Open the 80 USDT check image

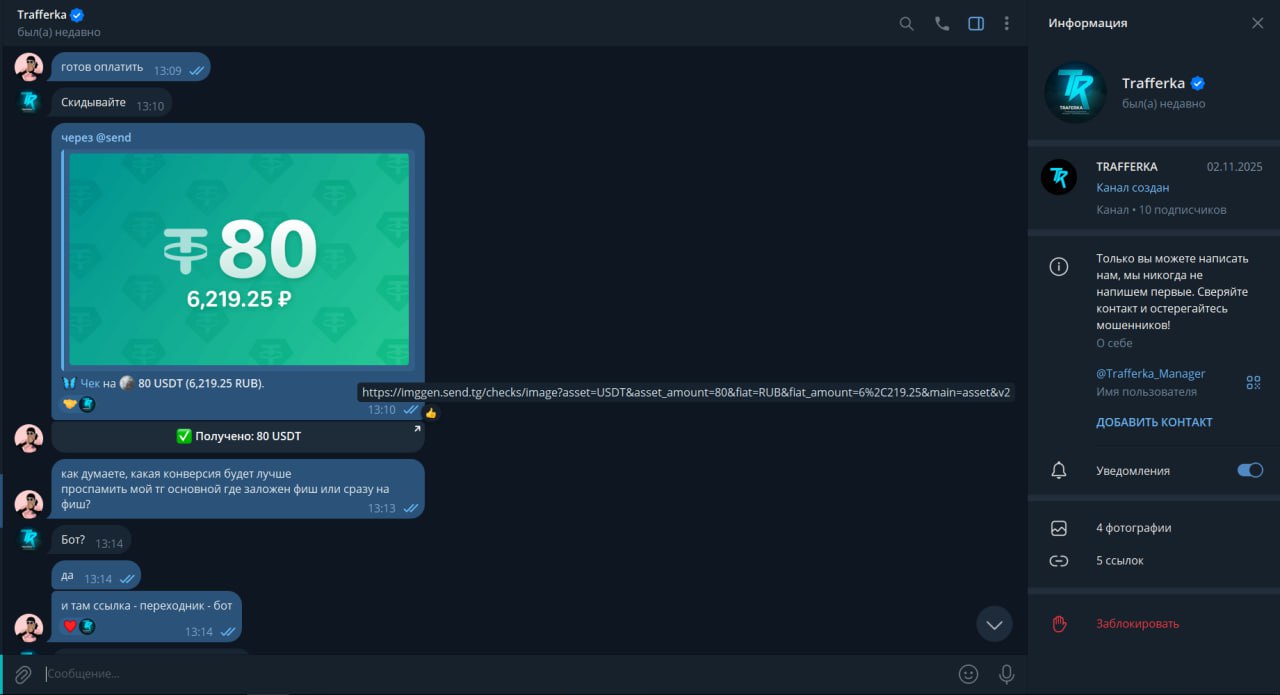click(239, 259)
